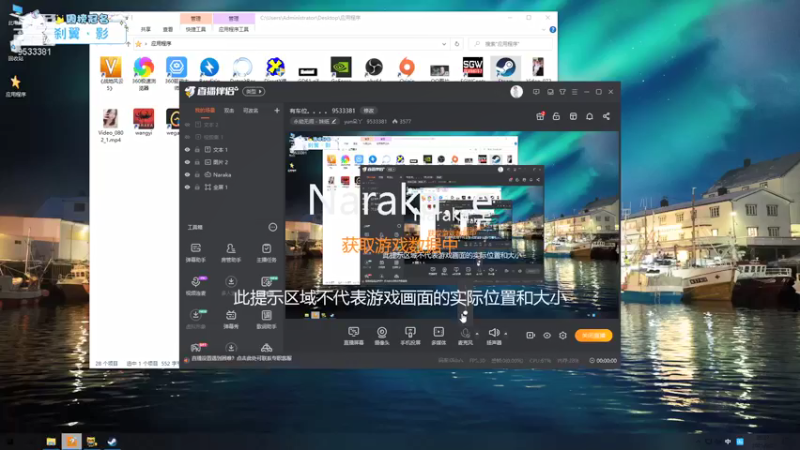The height and width of the screenshot is (450, 800).
Task: Switch to the second scene tab
Action: (229, 110)
